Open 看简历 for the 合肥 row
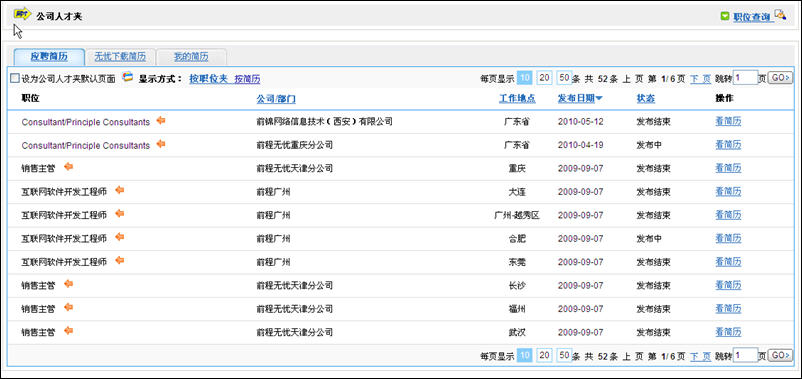Viewport: 802px width, 379px height. coord(728,239)
